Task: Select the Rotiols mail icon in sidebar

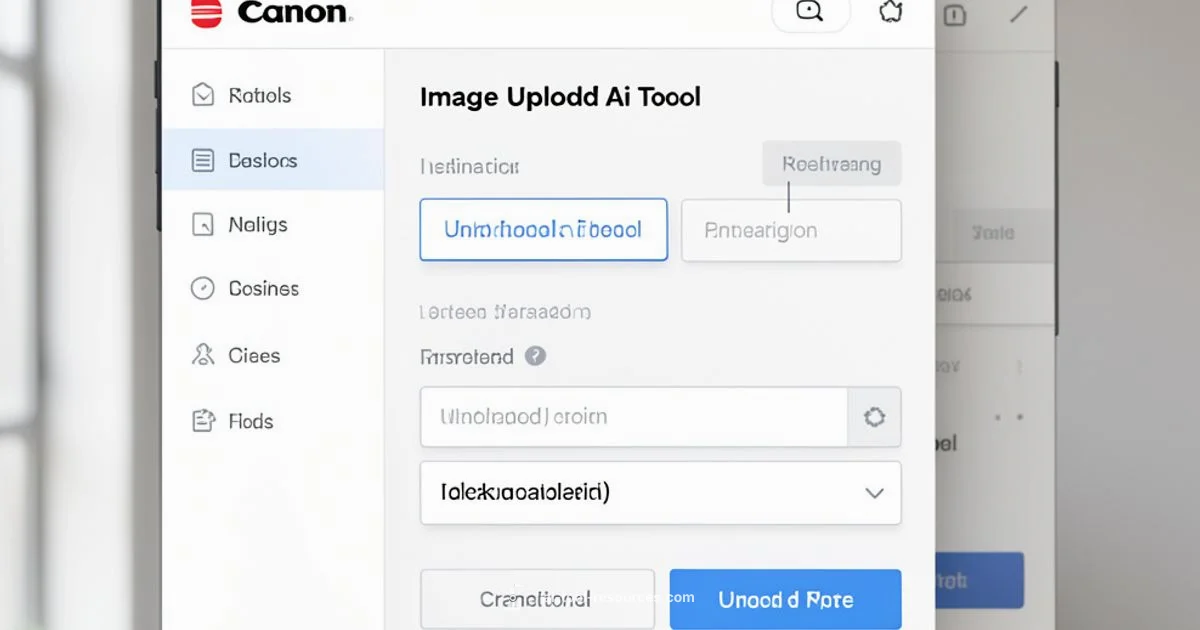Action: tap(204, 94)
